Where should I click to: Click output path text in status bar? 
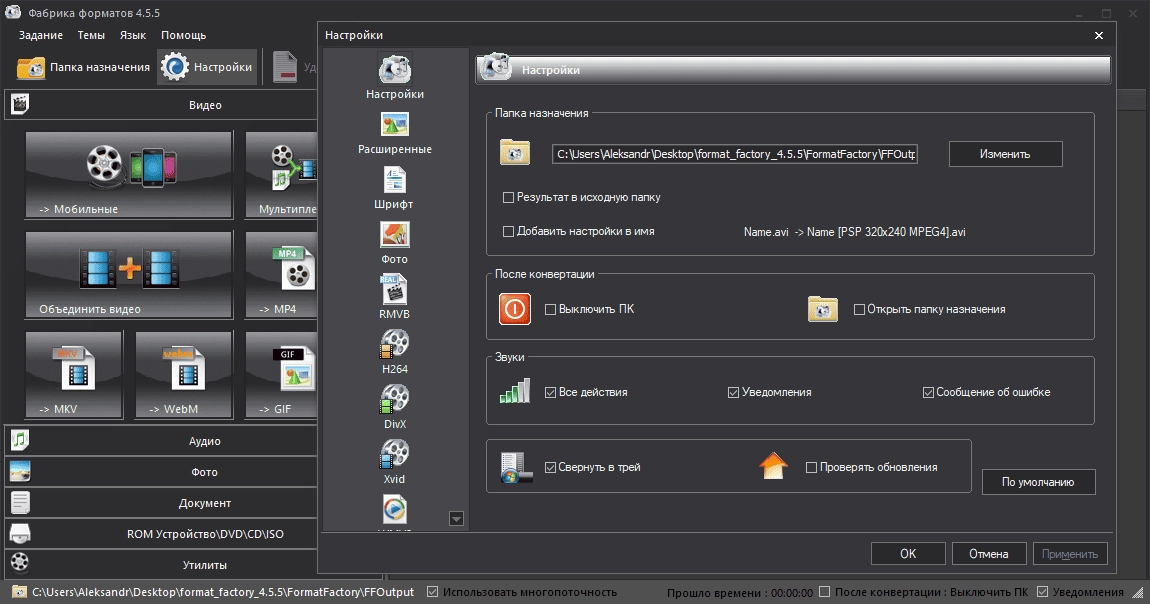[x=223, y=592]
